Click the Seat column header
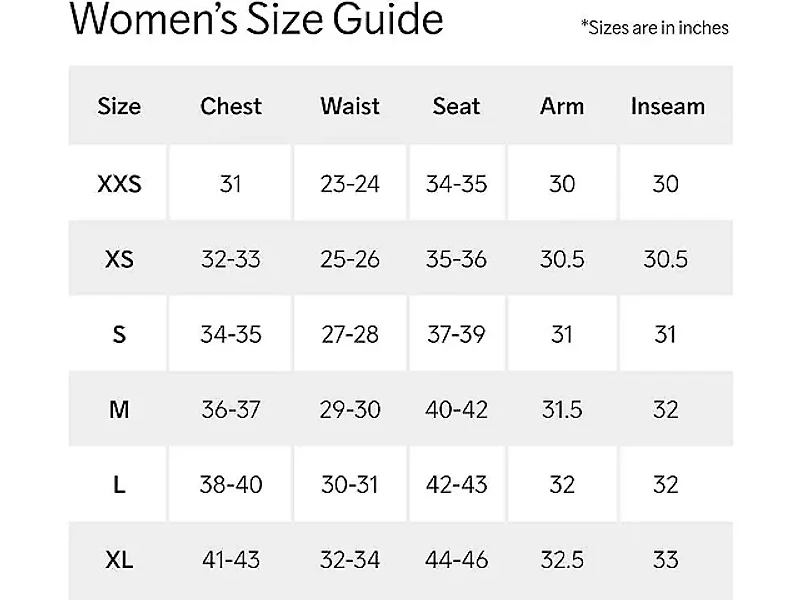The width and height of the screenshot is (800, 600). (456, 106)
